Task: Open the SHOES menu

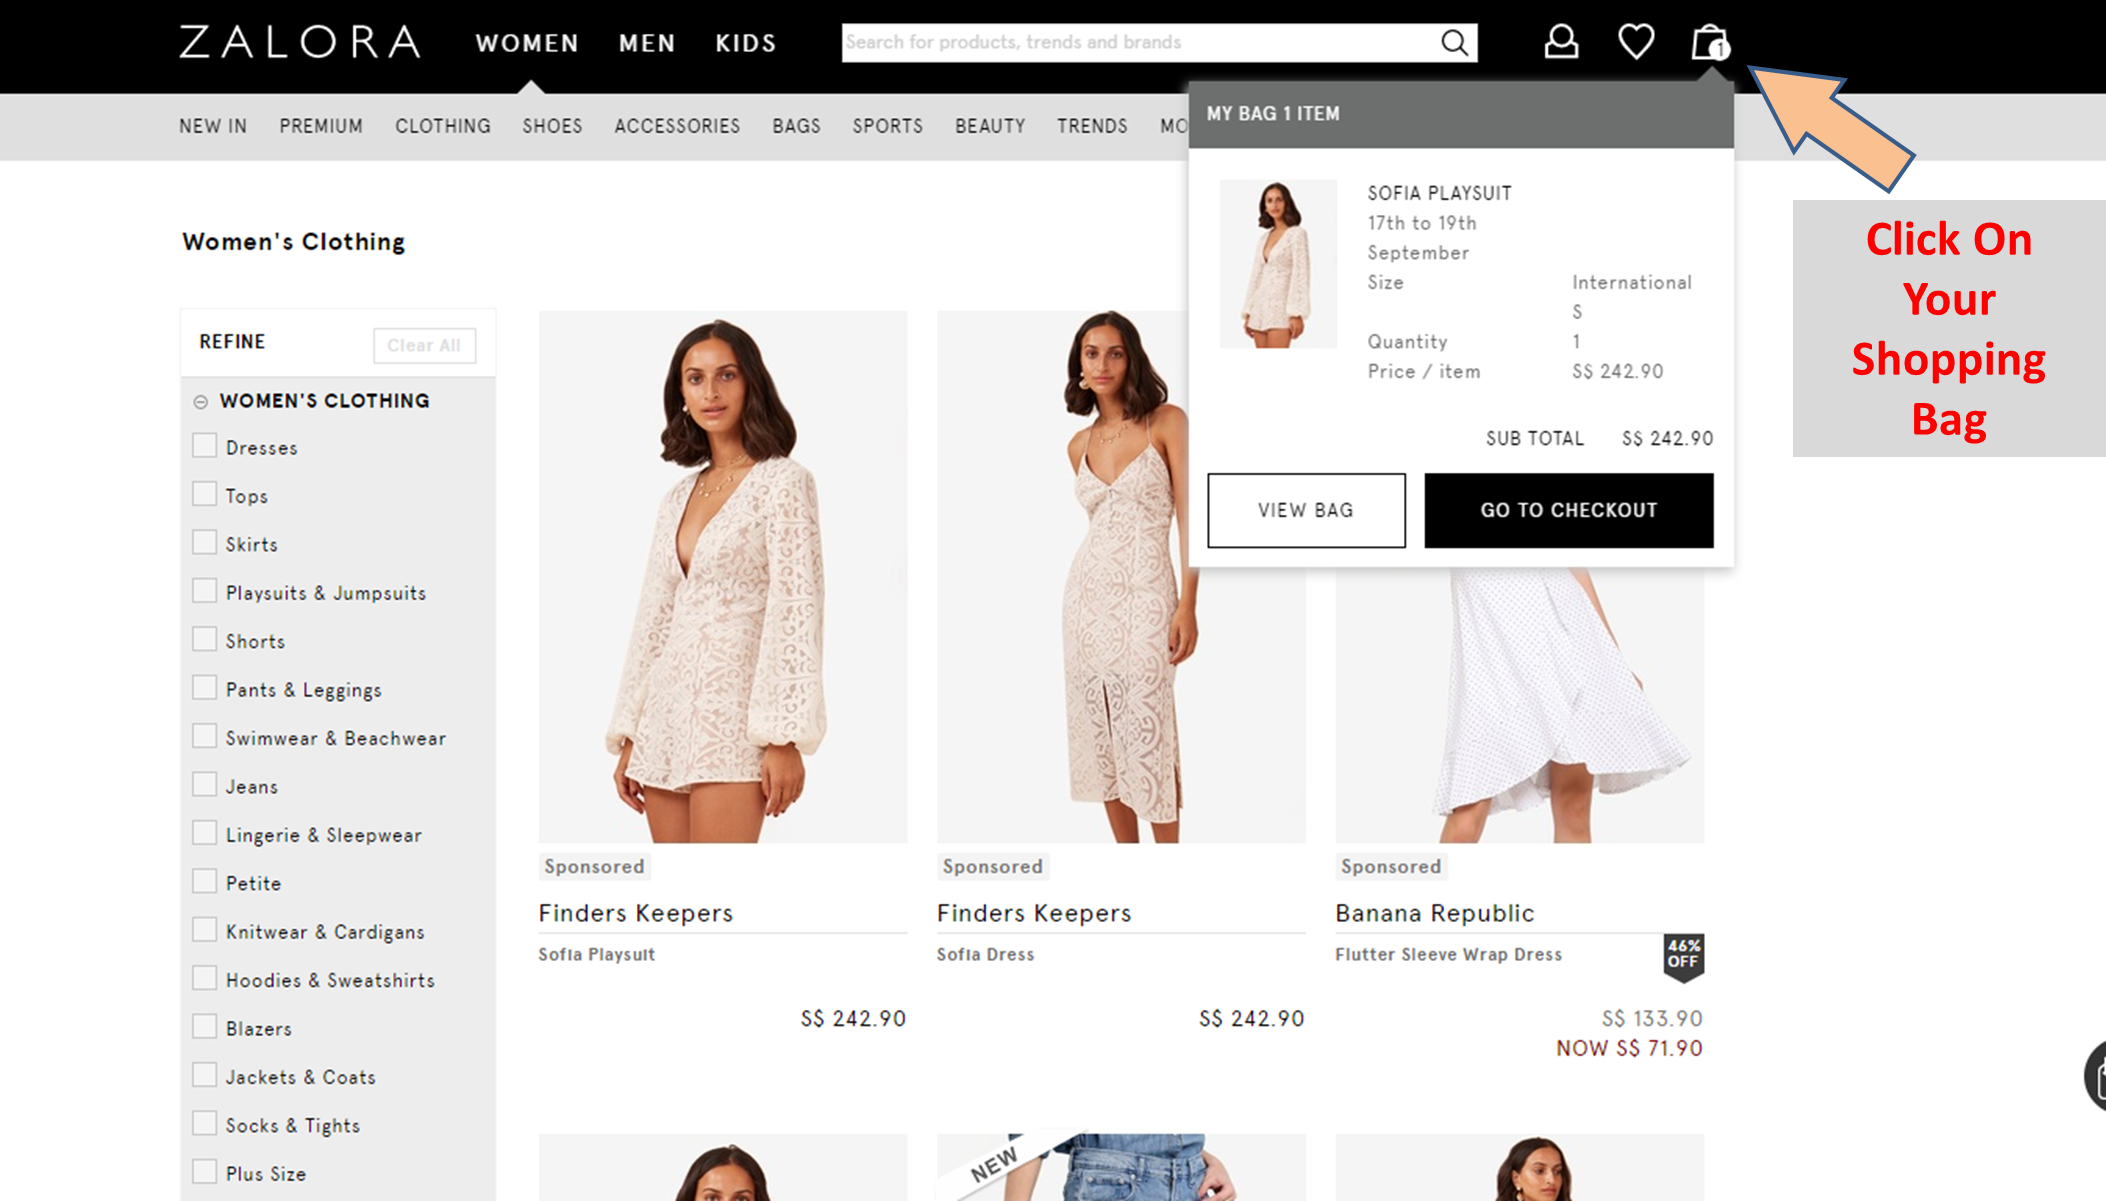Action: (x=552, y=126)
